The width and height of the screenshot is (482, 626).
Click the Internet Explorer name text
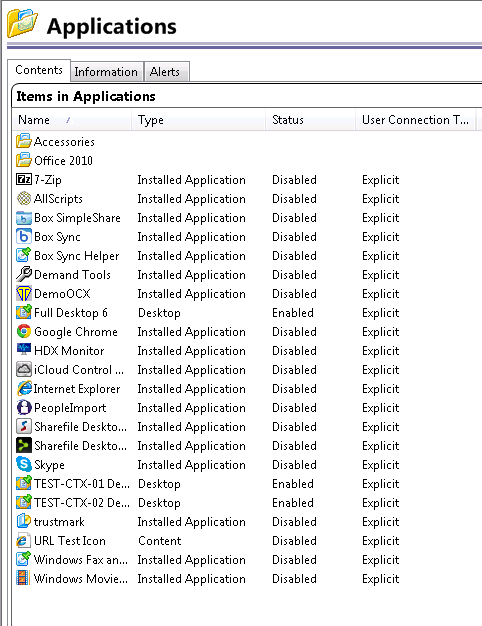point(77,389)
